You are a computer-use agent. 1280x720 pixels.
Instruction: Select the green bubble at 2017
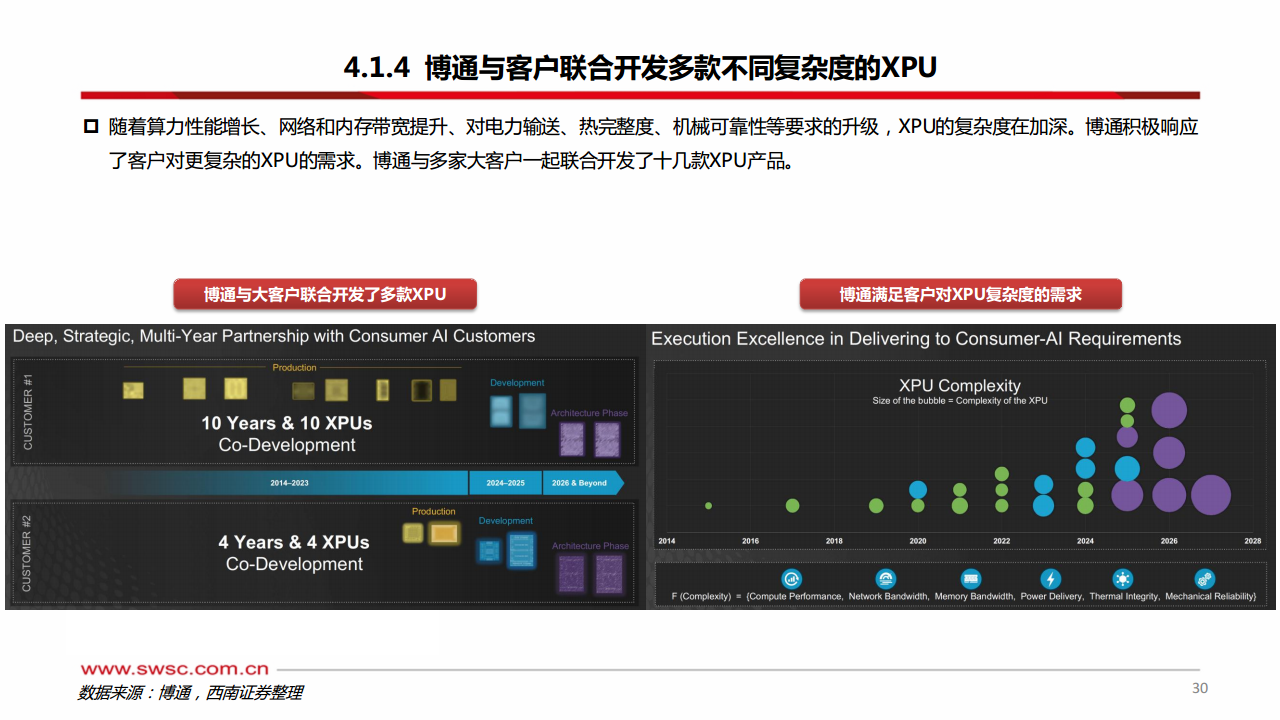coord(792,506)
